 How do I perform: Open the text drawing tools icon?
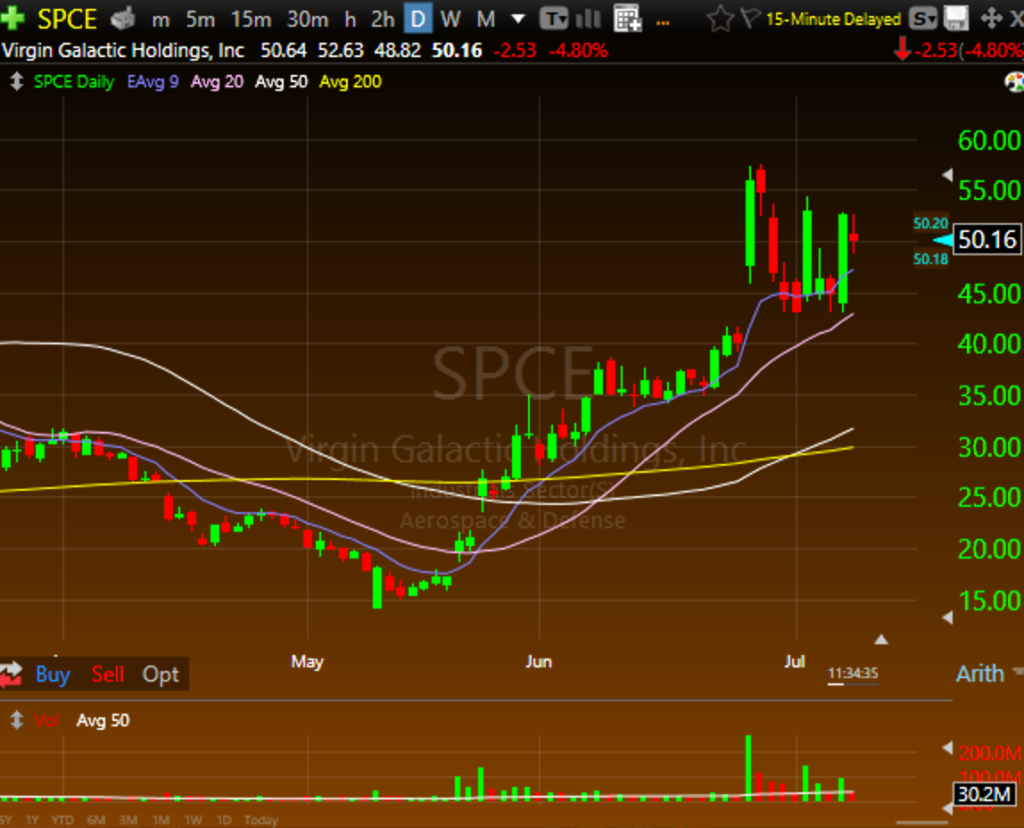coord(553,19)
